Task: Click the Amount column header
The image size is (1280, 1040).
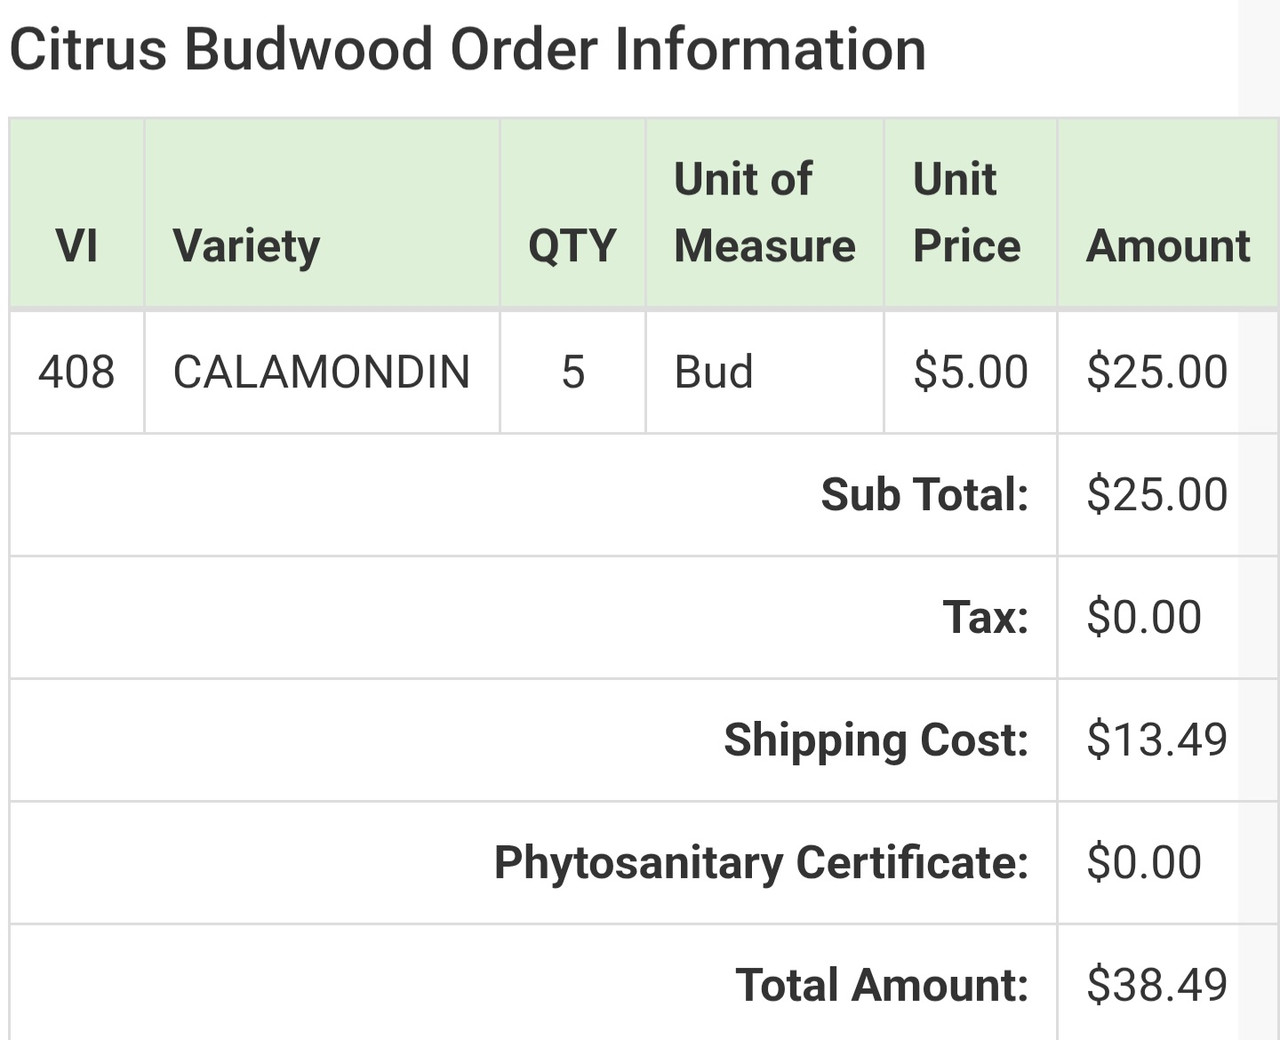Action: pos(1167,246)
